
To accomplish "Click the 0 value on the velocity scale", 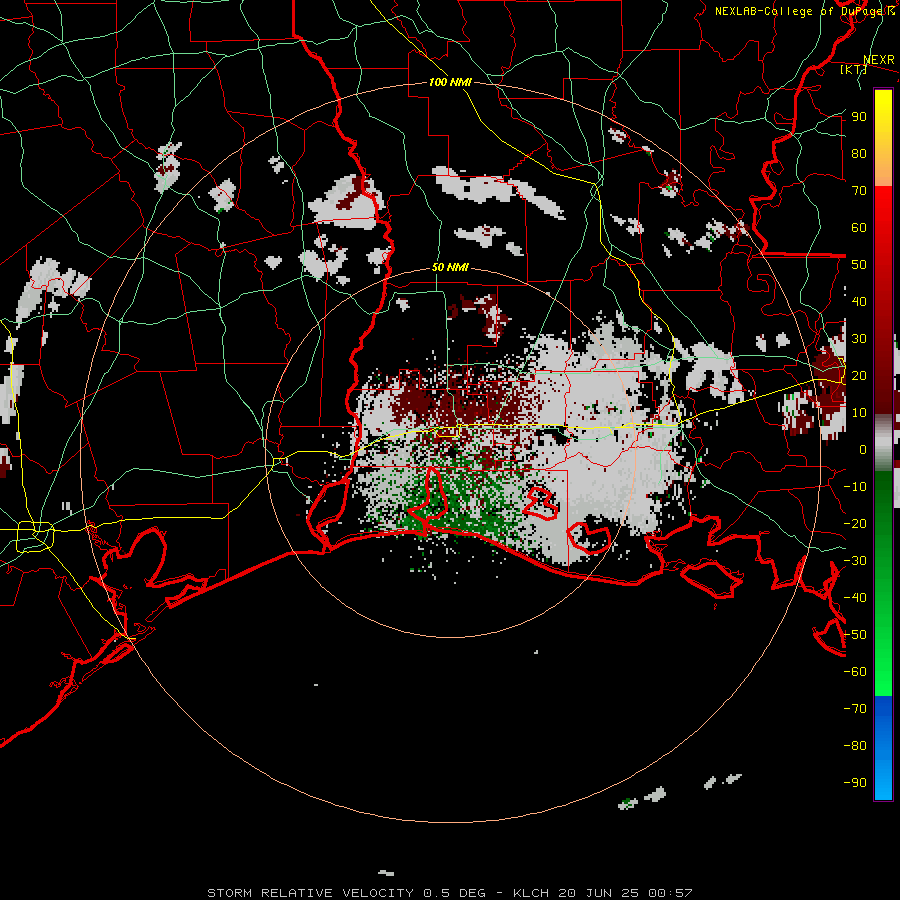I will pyautogui.click(x=863, y=449).
